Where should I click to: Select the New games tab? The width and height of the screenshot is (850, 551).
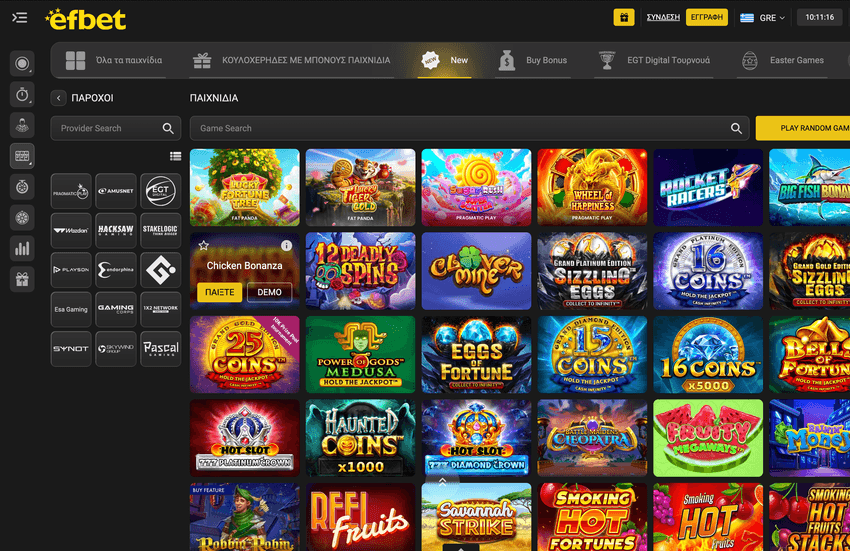(445, 60)
